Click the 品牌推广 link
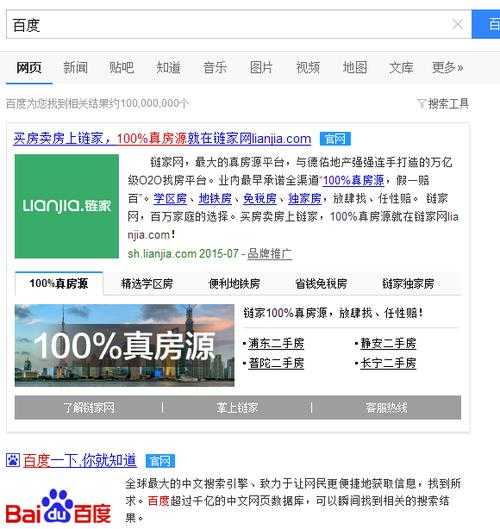The image size is (500, 529). (270, 254)
